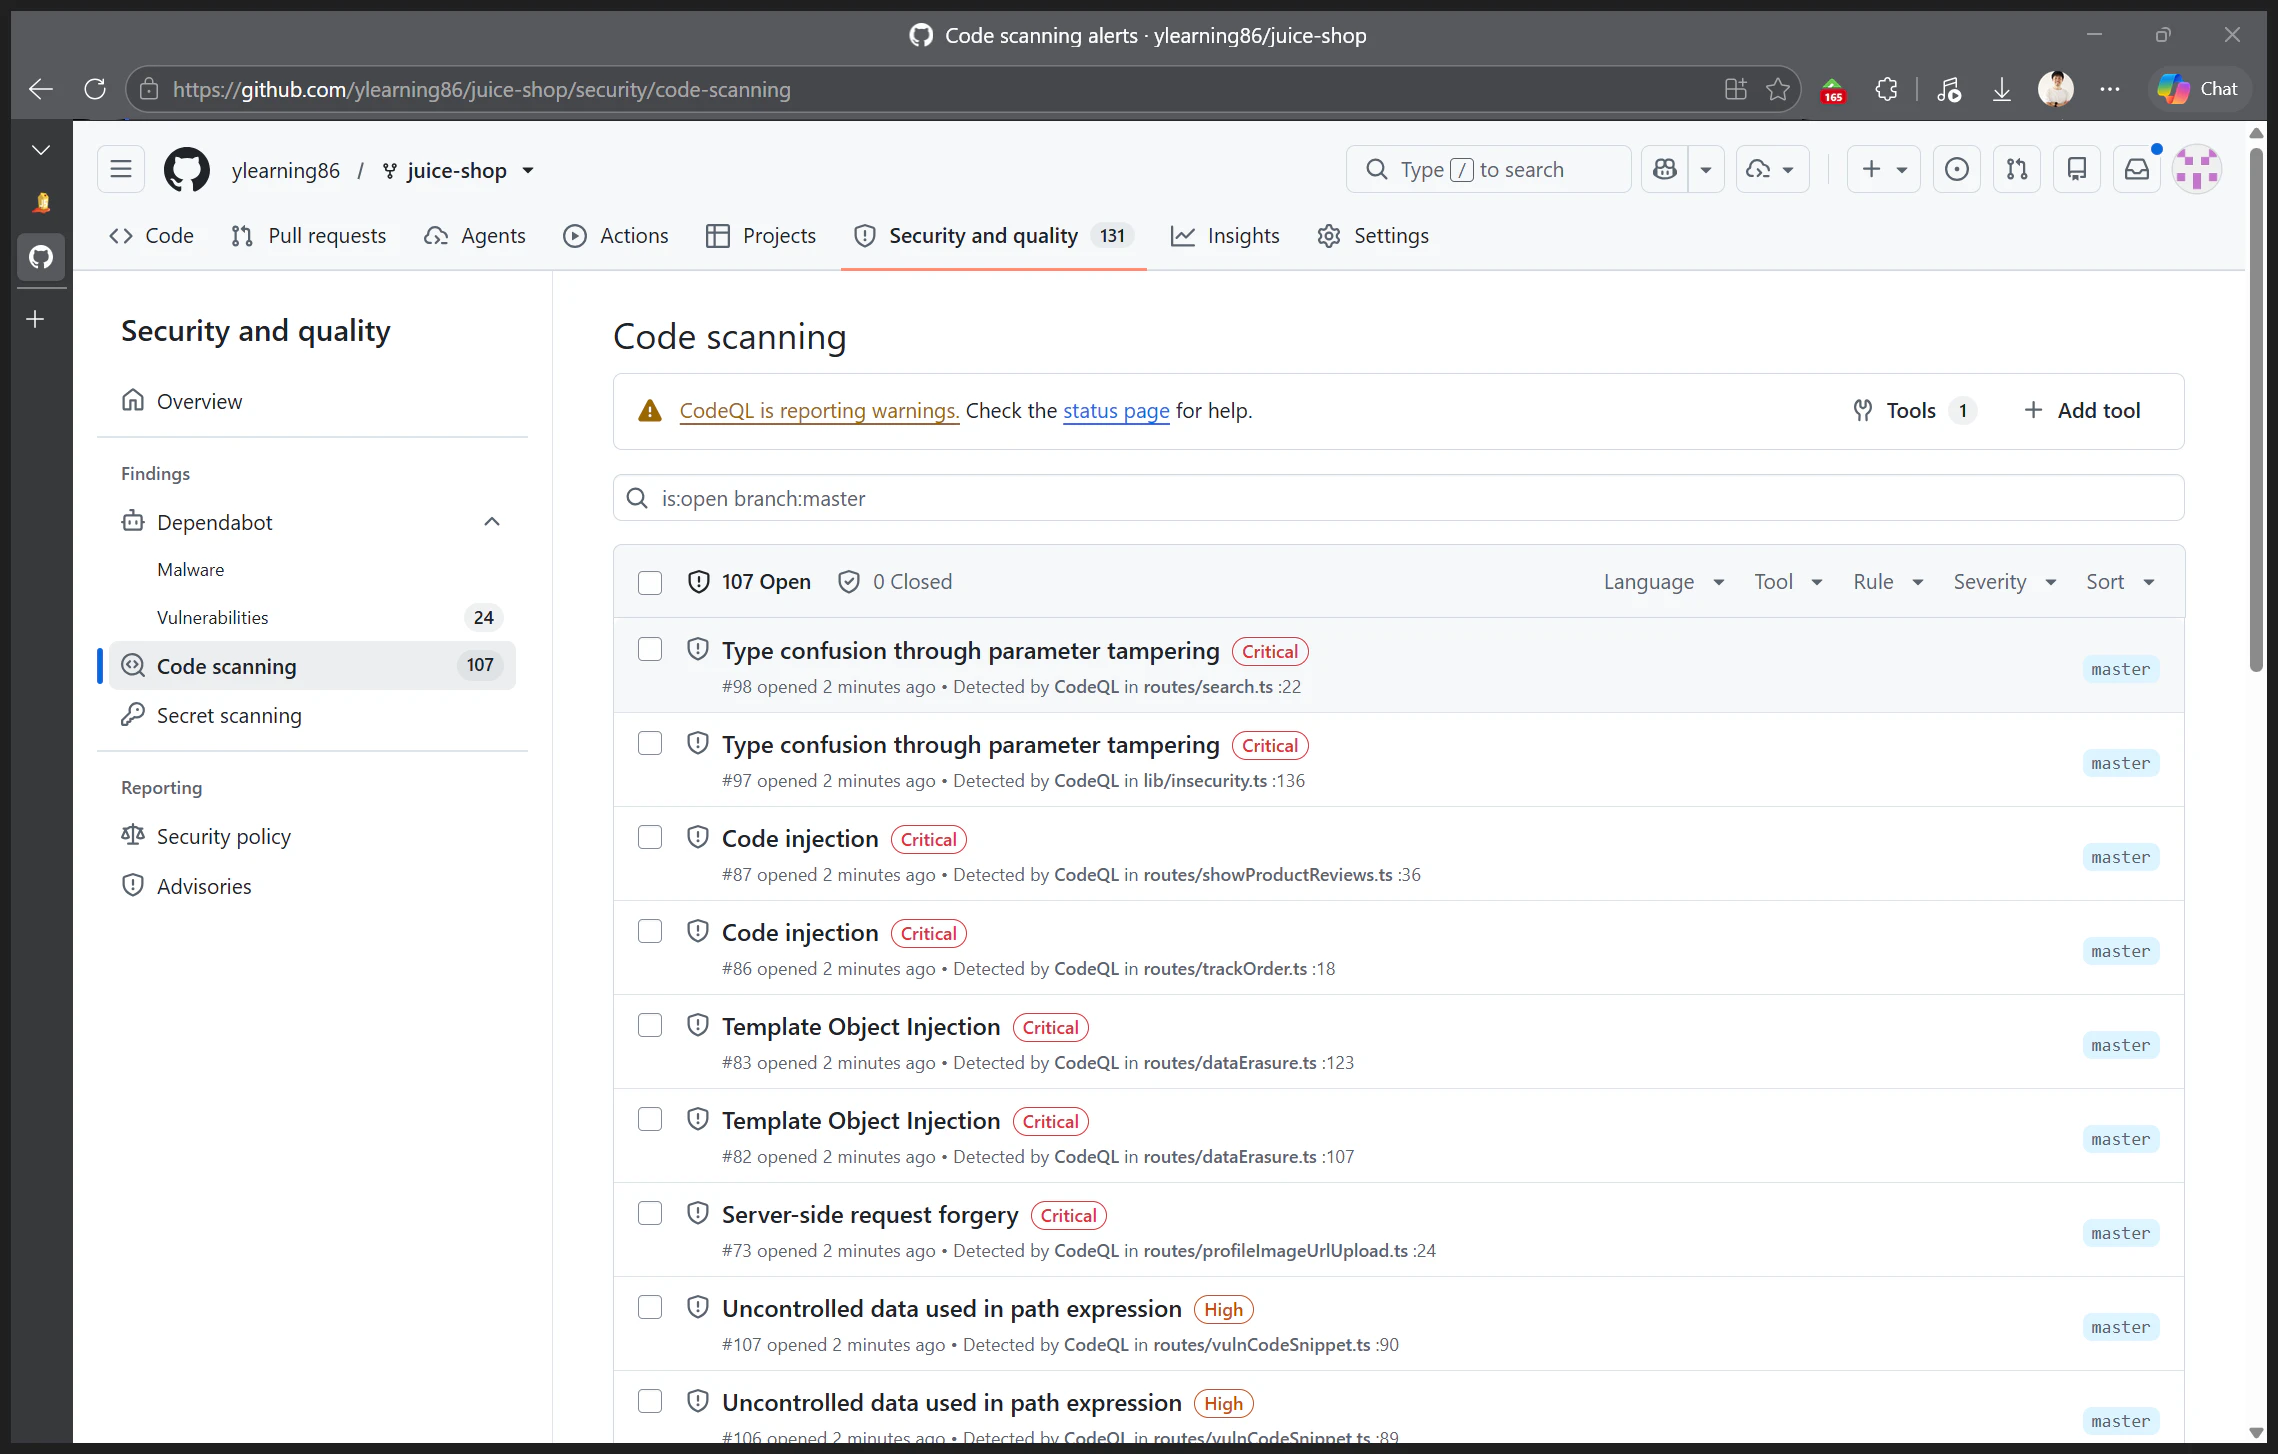Open the browser music and media icon
Screen dimensions: 2278x1454
1949,89
